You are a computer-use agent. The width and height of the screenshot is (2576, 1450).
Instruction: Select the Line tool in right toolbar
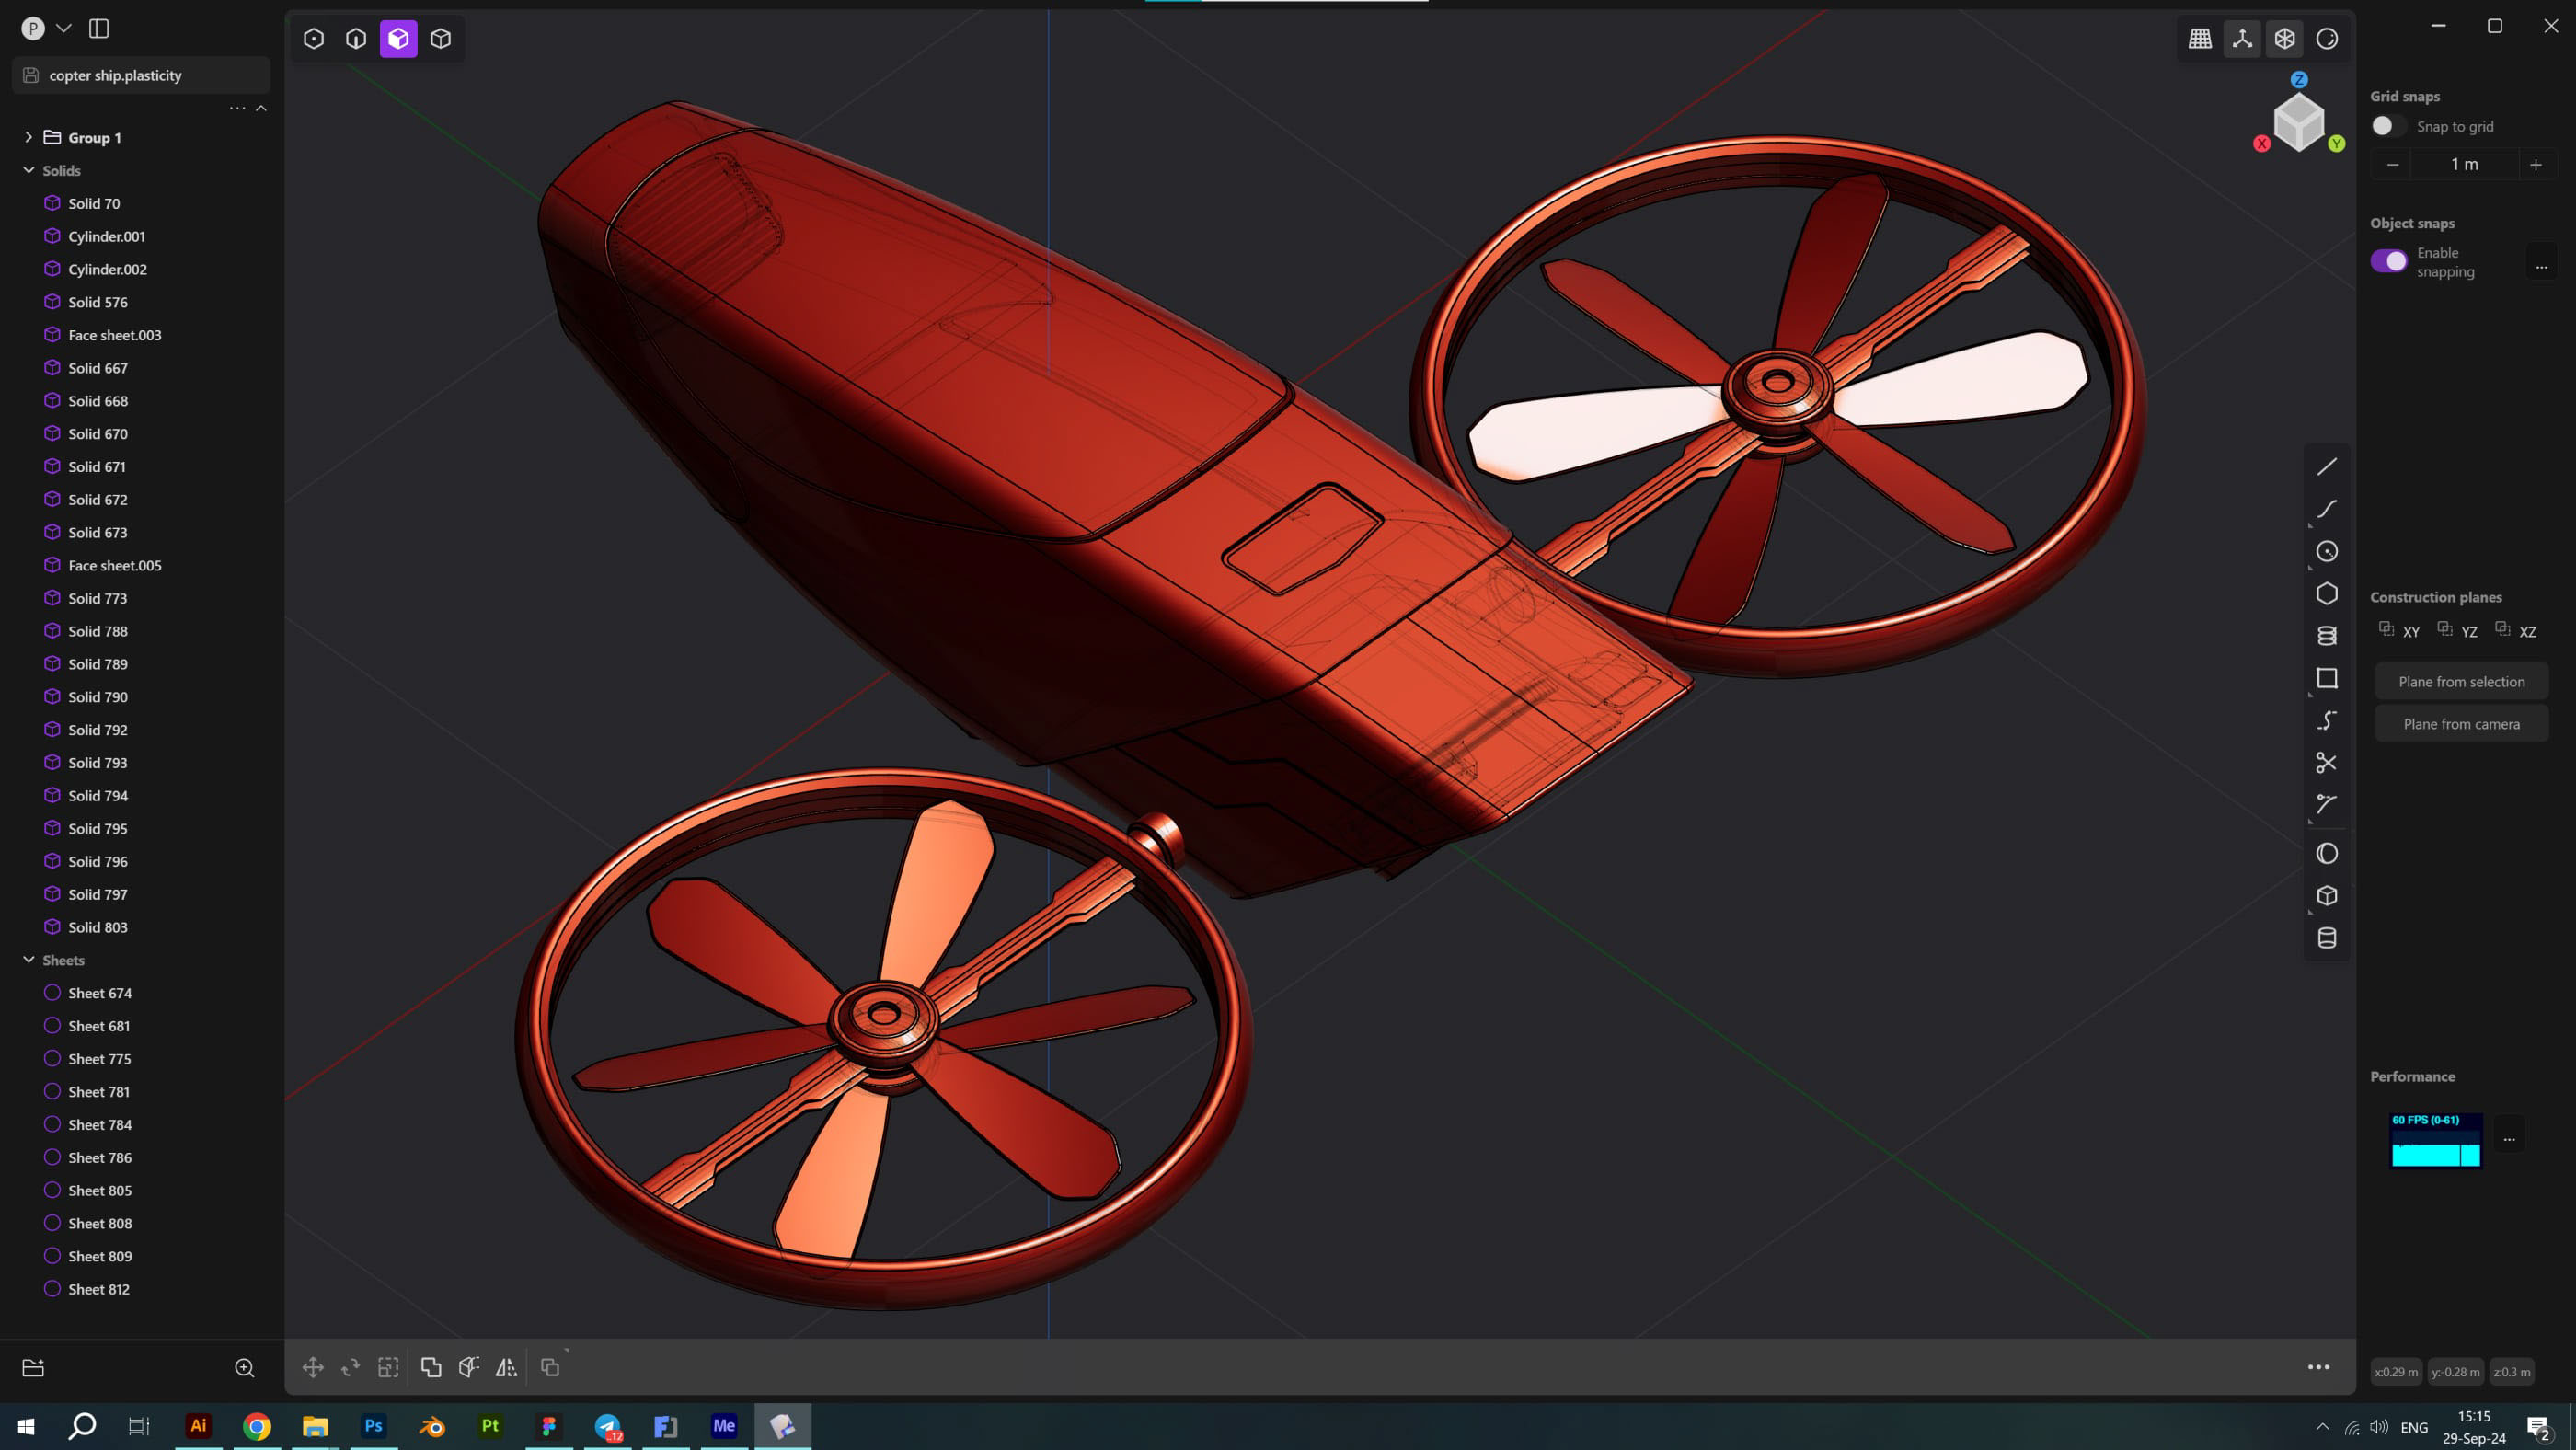[2326, 467]
